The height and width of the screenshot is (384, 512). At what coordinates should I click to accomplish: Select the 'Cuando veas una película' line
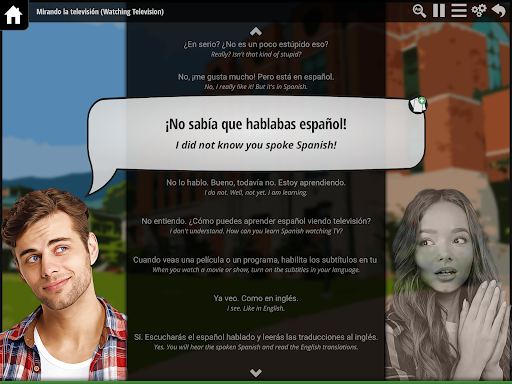click(x=256, y=264)
